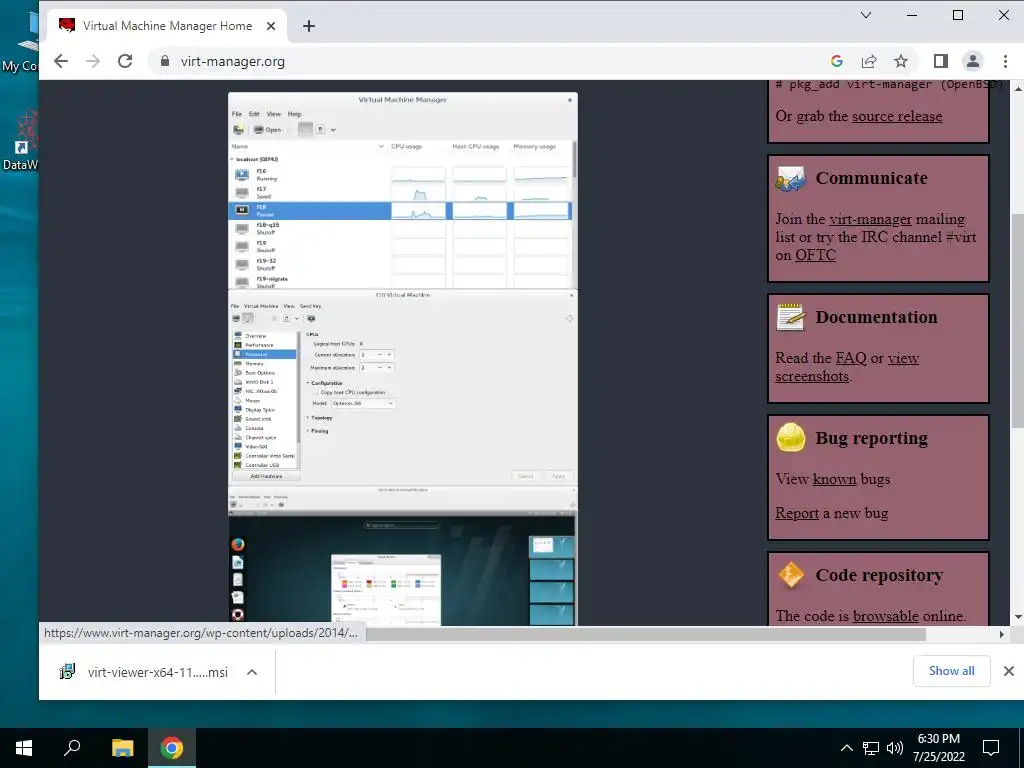The height and width of the screenshot is (768, 1024).
Task: Click the Documentation notepad icon
Action: 790,317
